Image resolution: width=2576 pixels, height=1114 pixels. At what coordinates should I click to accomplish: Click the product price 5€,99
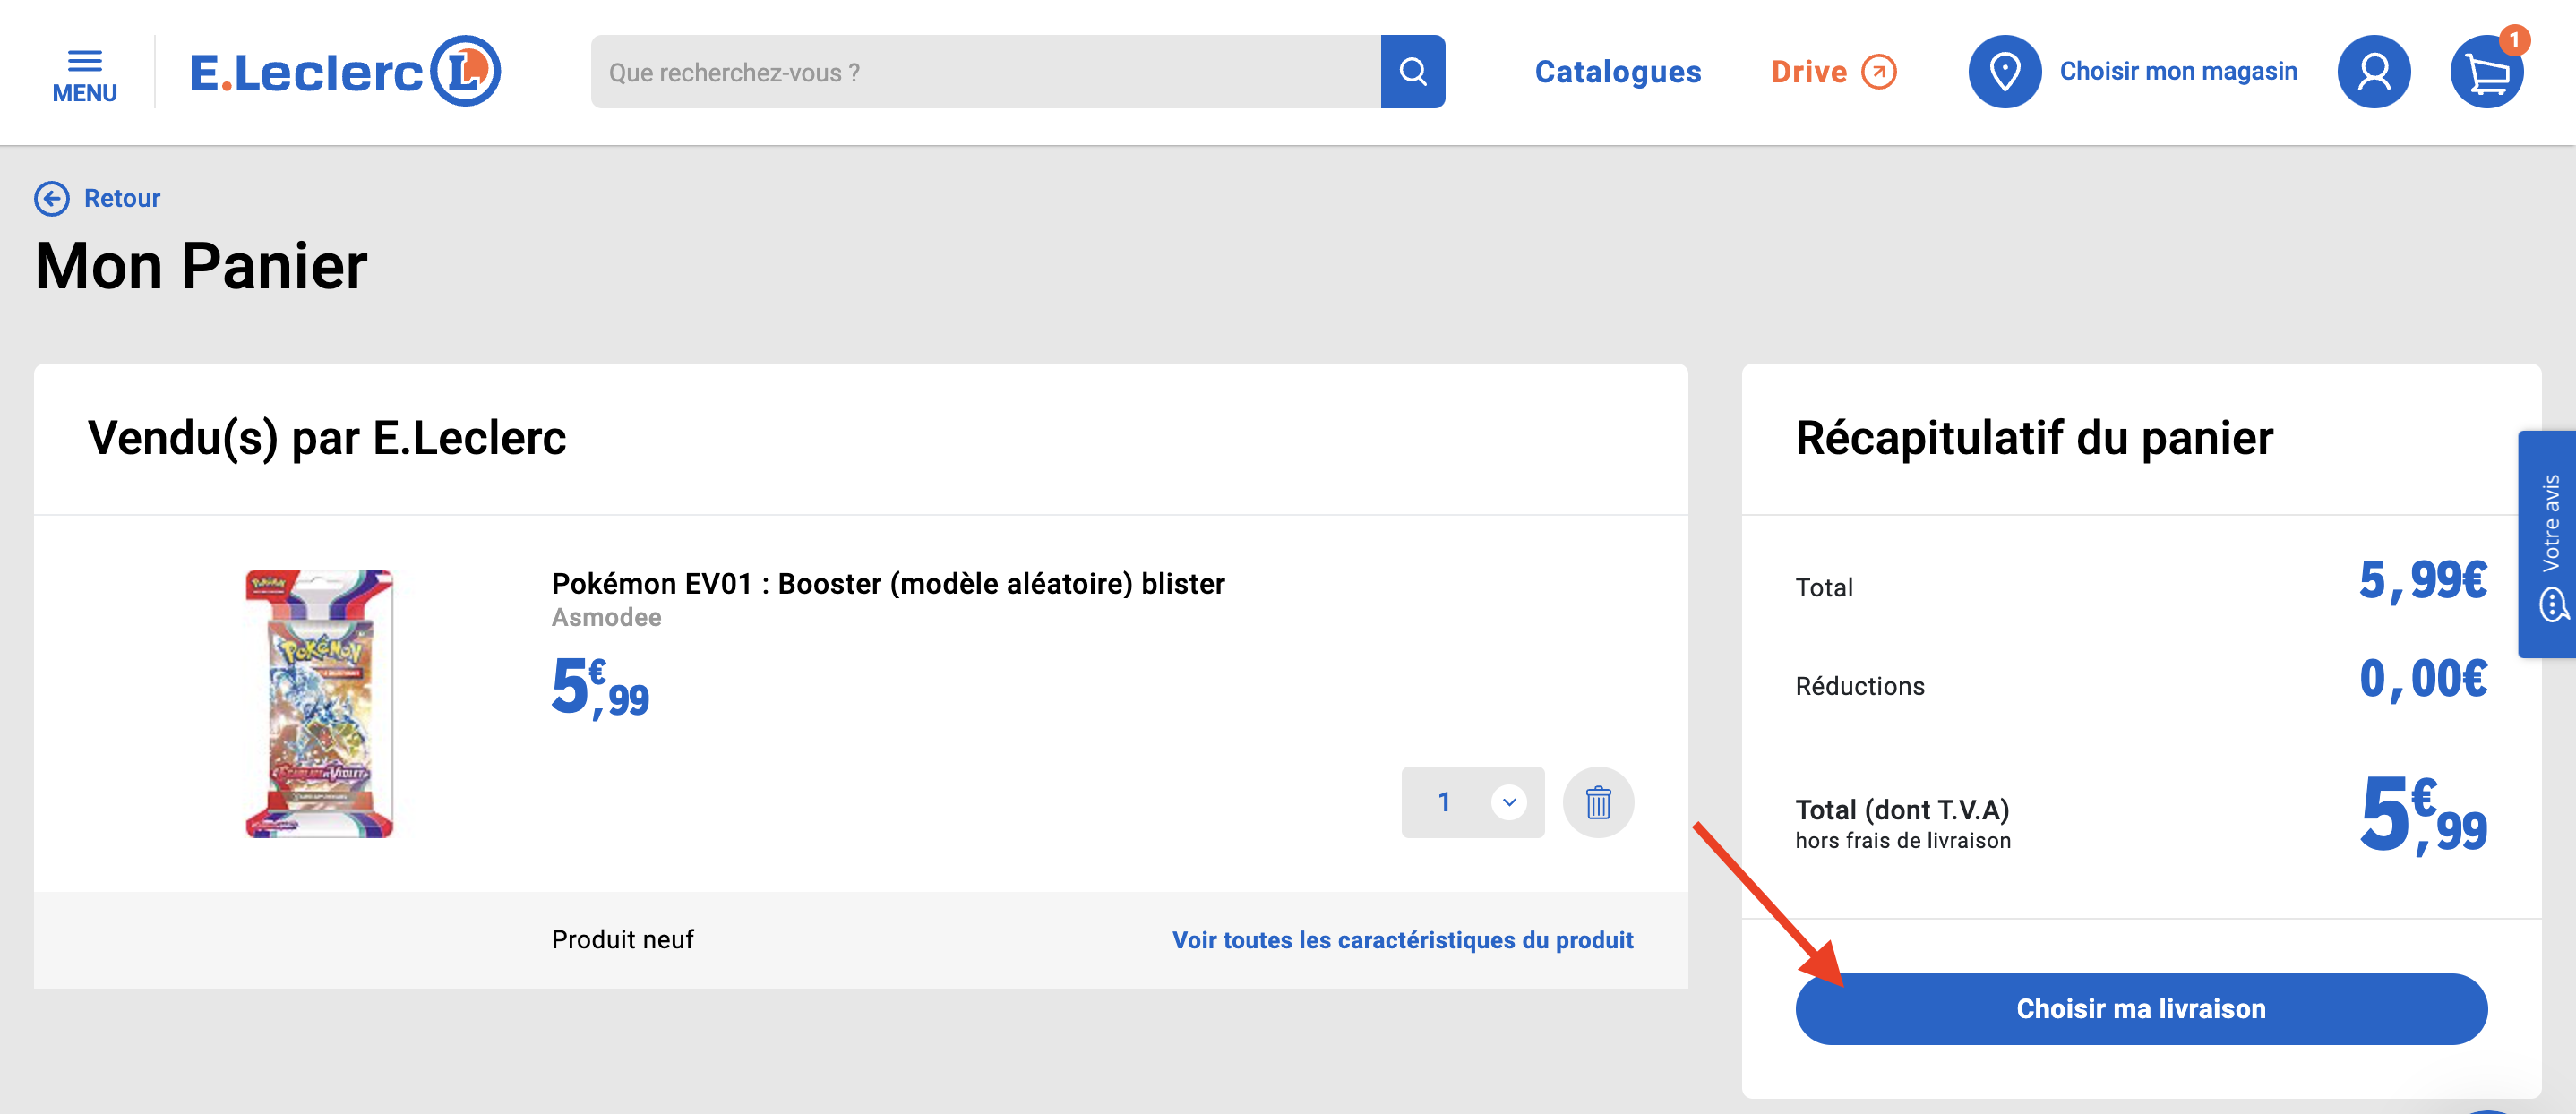[x=600, y=687]
